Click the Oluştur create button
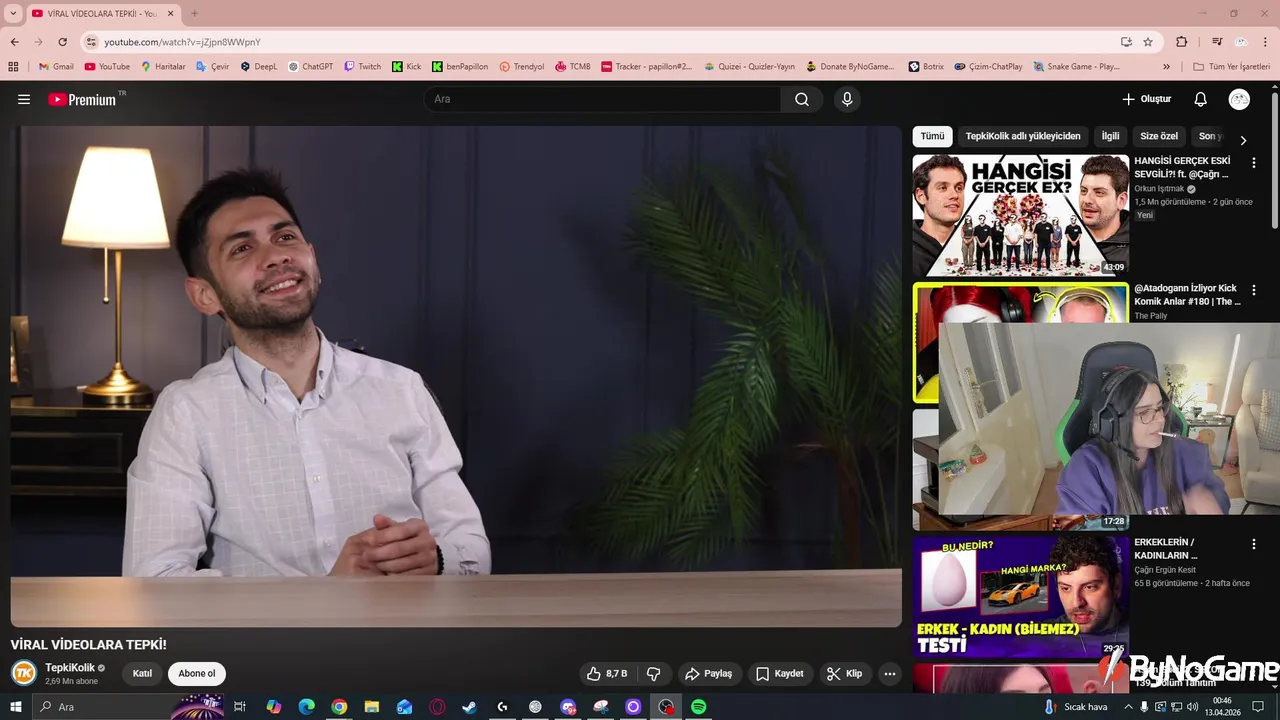Image resolution: width=1280 pixels, height=720 pixels. 1146,99
